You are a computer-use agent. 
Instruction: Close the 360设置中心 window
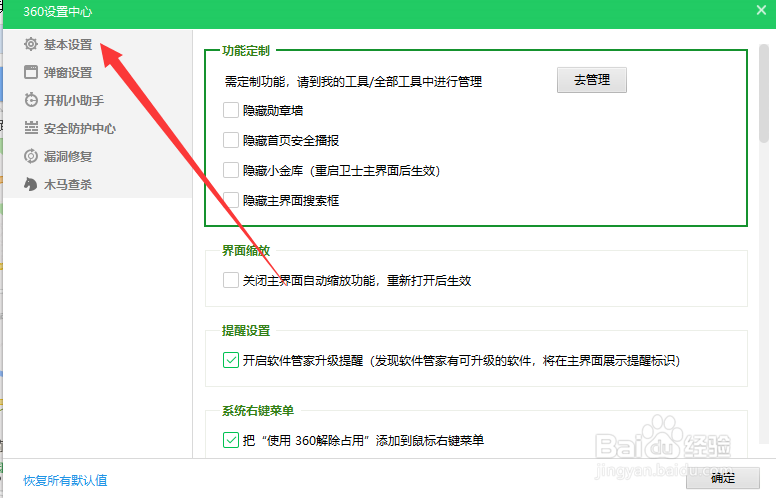[761, 10]
